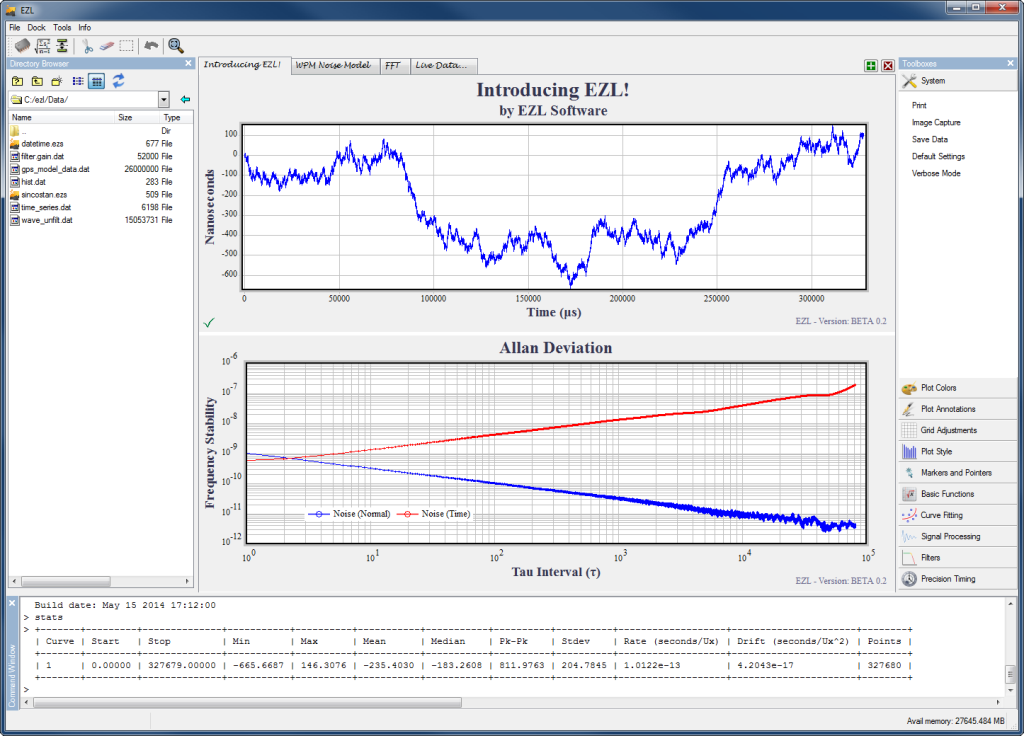Collapse the System toolbox section
Image resolution: width=1024 pixels, height=736 pixels.
(957, 81)
